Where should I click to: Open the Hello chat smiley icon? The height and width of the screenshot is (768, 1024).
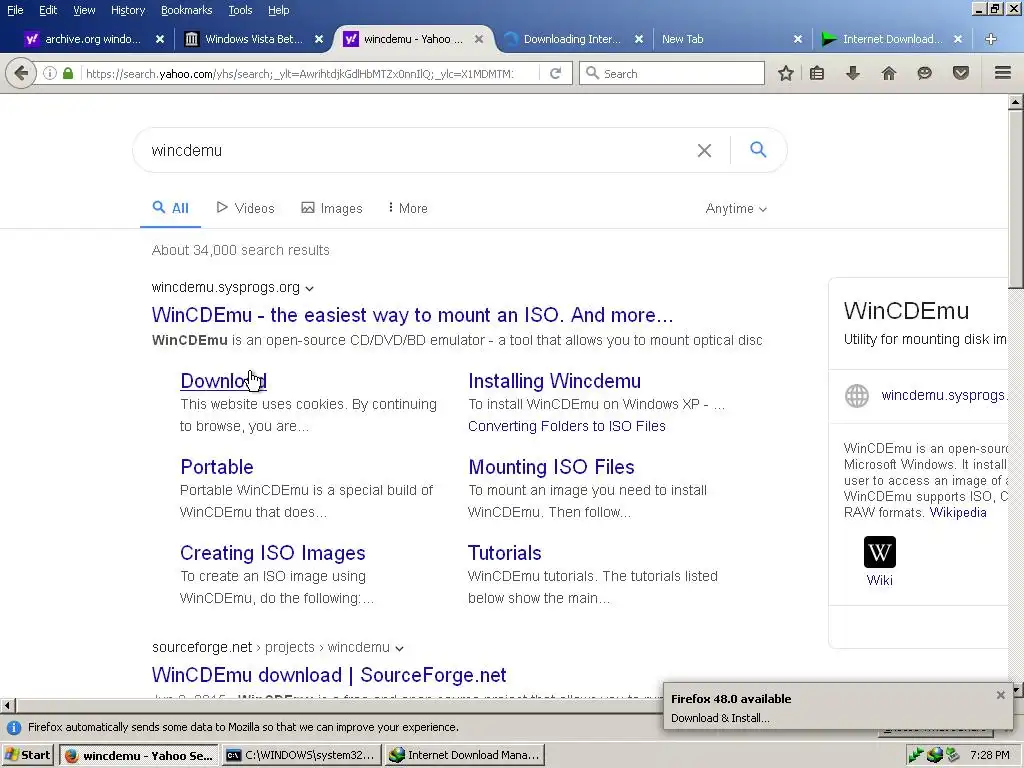[x=924, y=73]
